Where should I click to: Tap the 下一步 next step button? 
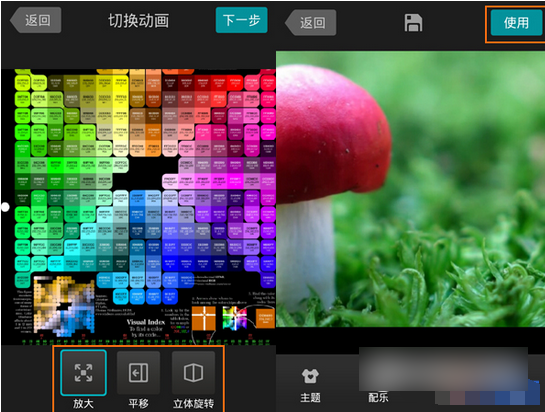241,20
